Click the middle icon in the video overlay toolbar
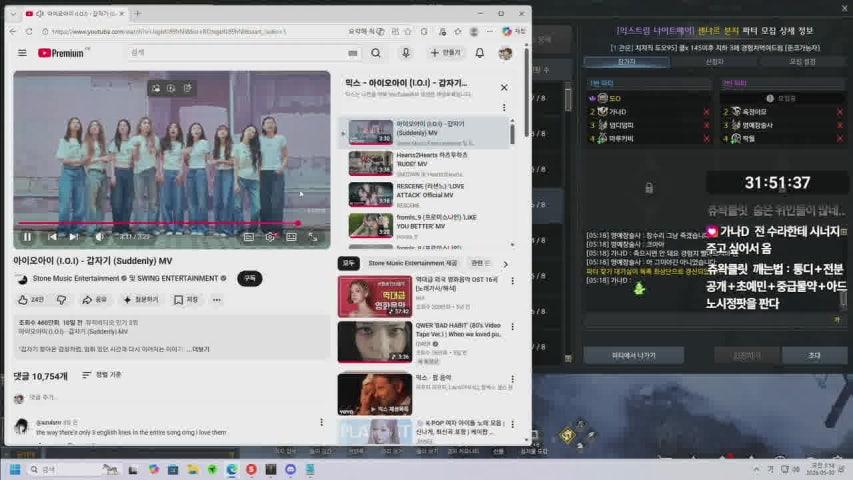The height and width of the screenshot is (480, 853). [x=171, y=88]
